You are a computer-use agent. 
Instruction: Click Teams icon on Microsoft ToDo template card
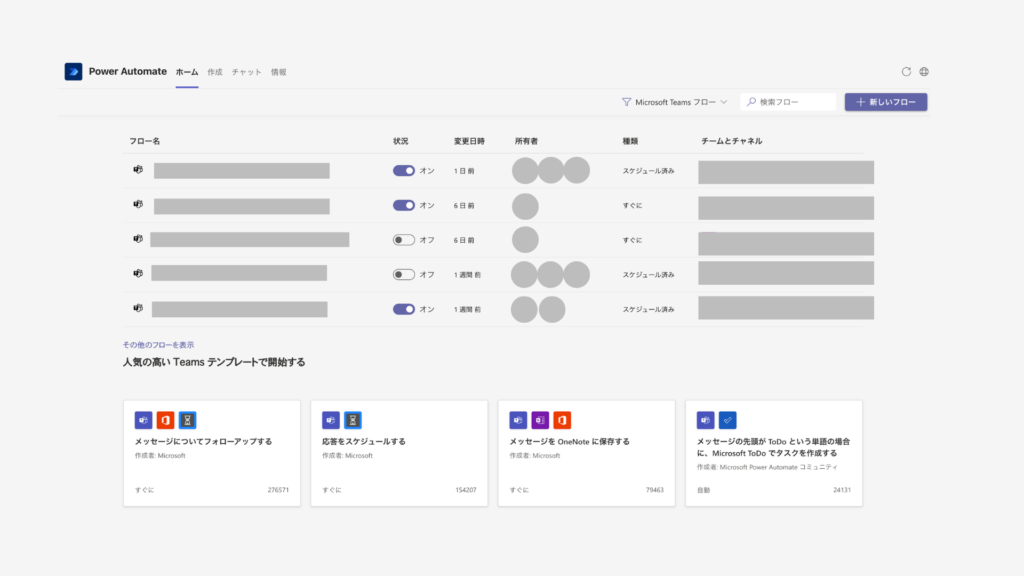coord(705,420)
